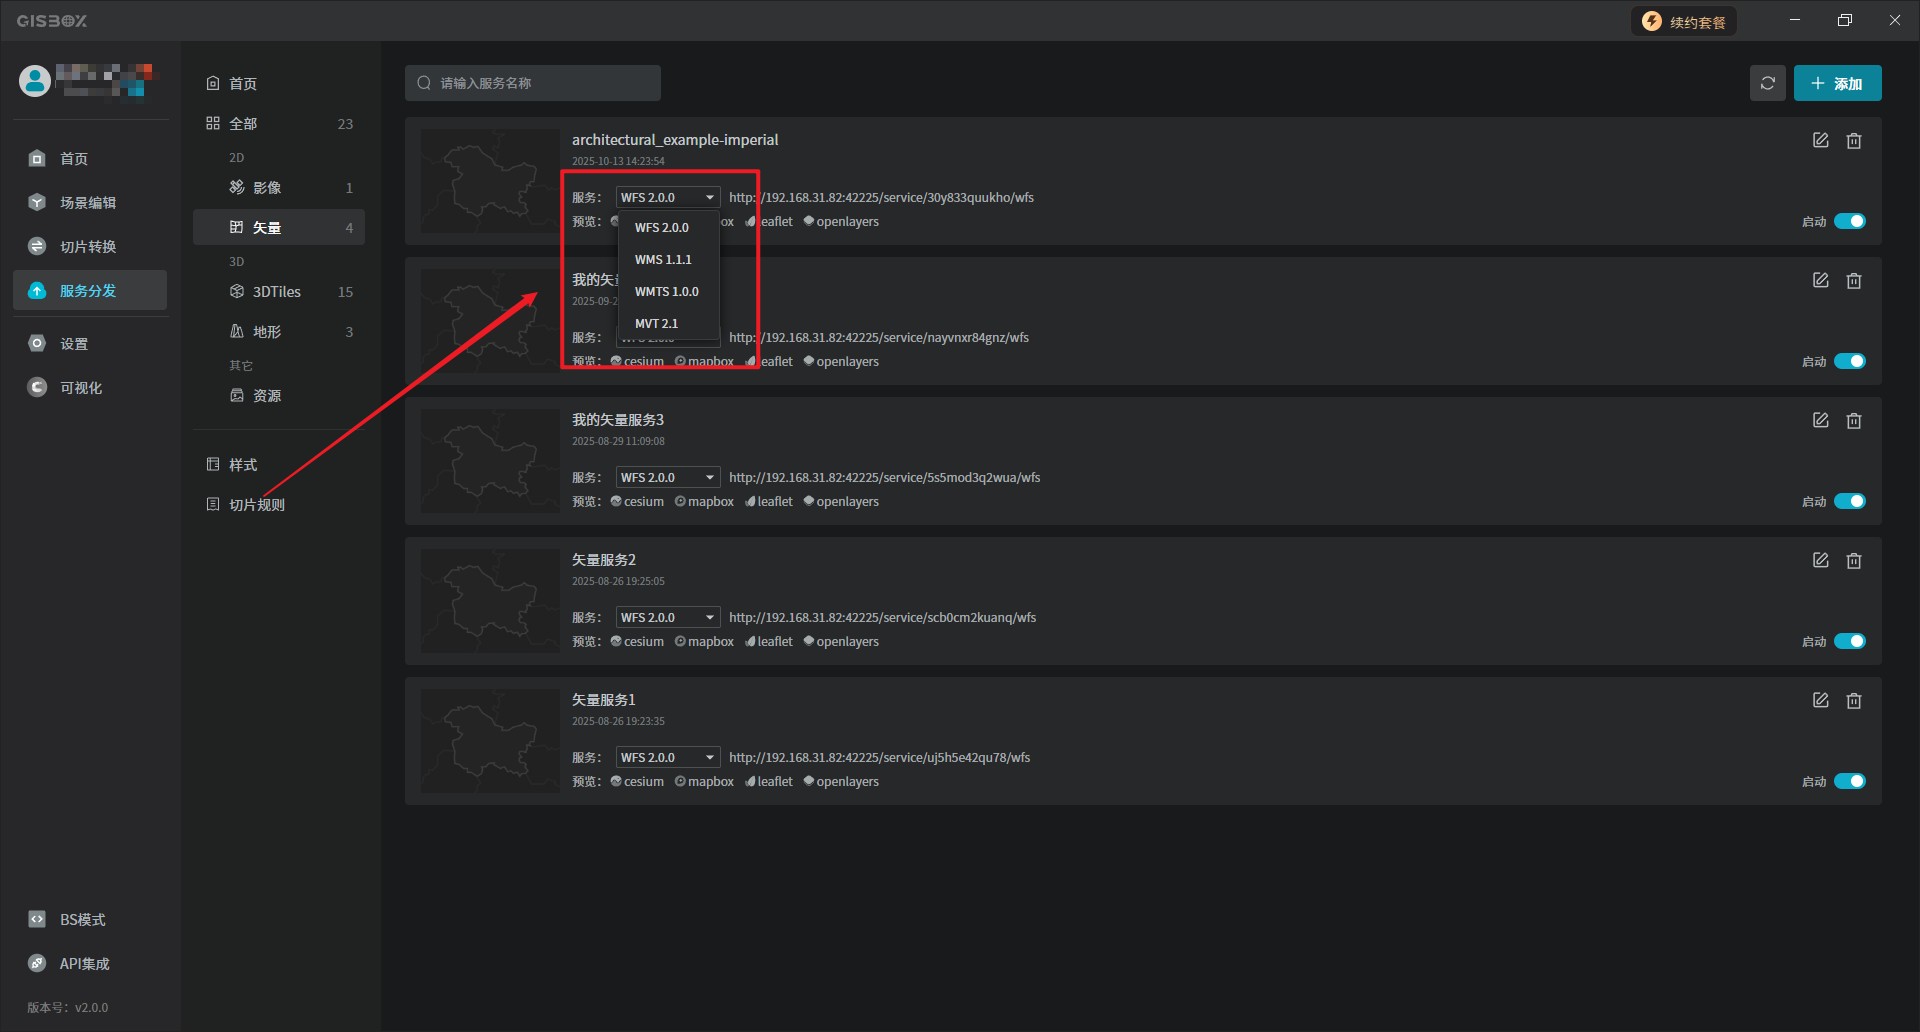1920x1032 pixels.
Task: Select MVT 2.1 in the dropdown list
Action: 657,324
